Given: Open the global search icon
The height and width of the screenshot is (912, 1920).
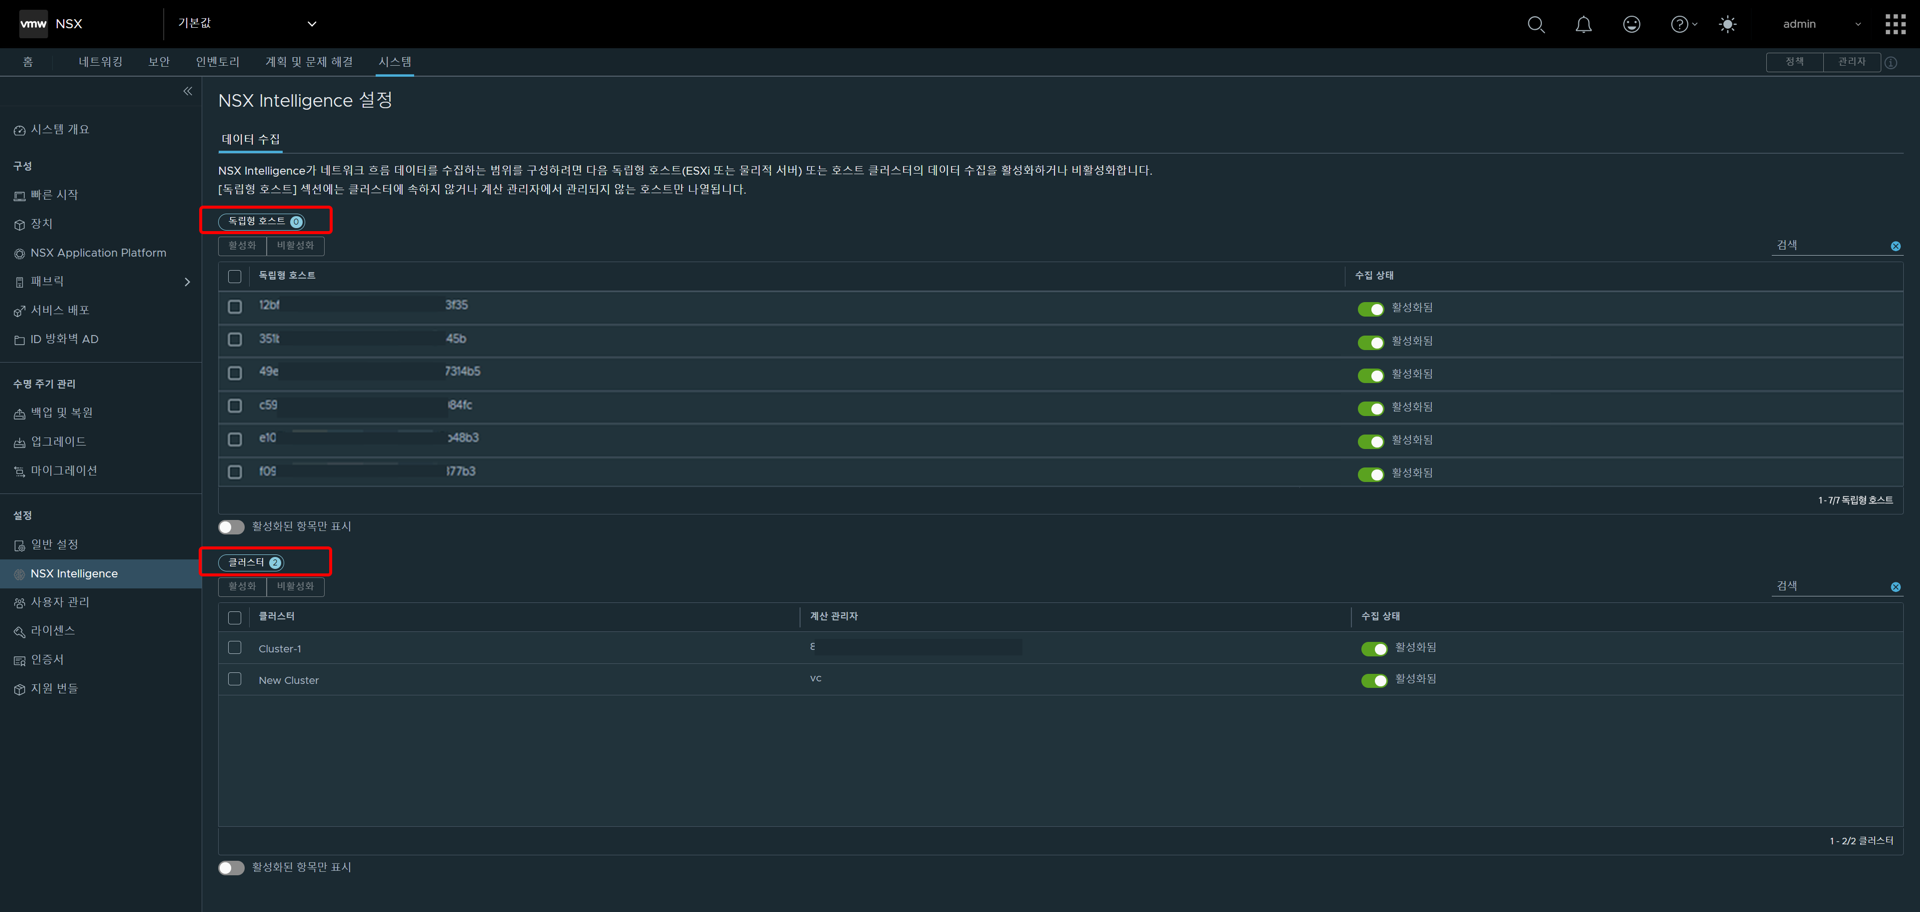Looking at the screenshot, I should pos(1536,24).
